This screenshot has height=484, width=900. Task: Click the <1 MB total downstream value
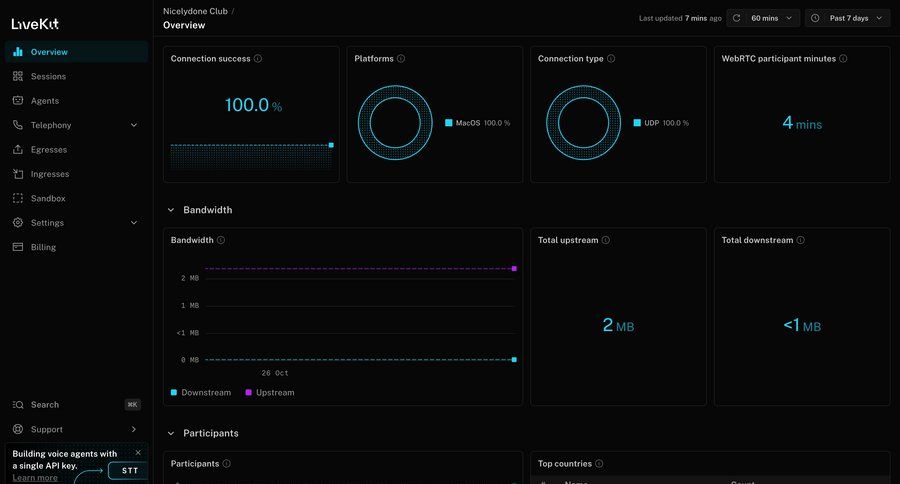click(802, 326)
